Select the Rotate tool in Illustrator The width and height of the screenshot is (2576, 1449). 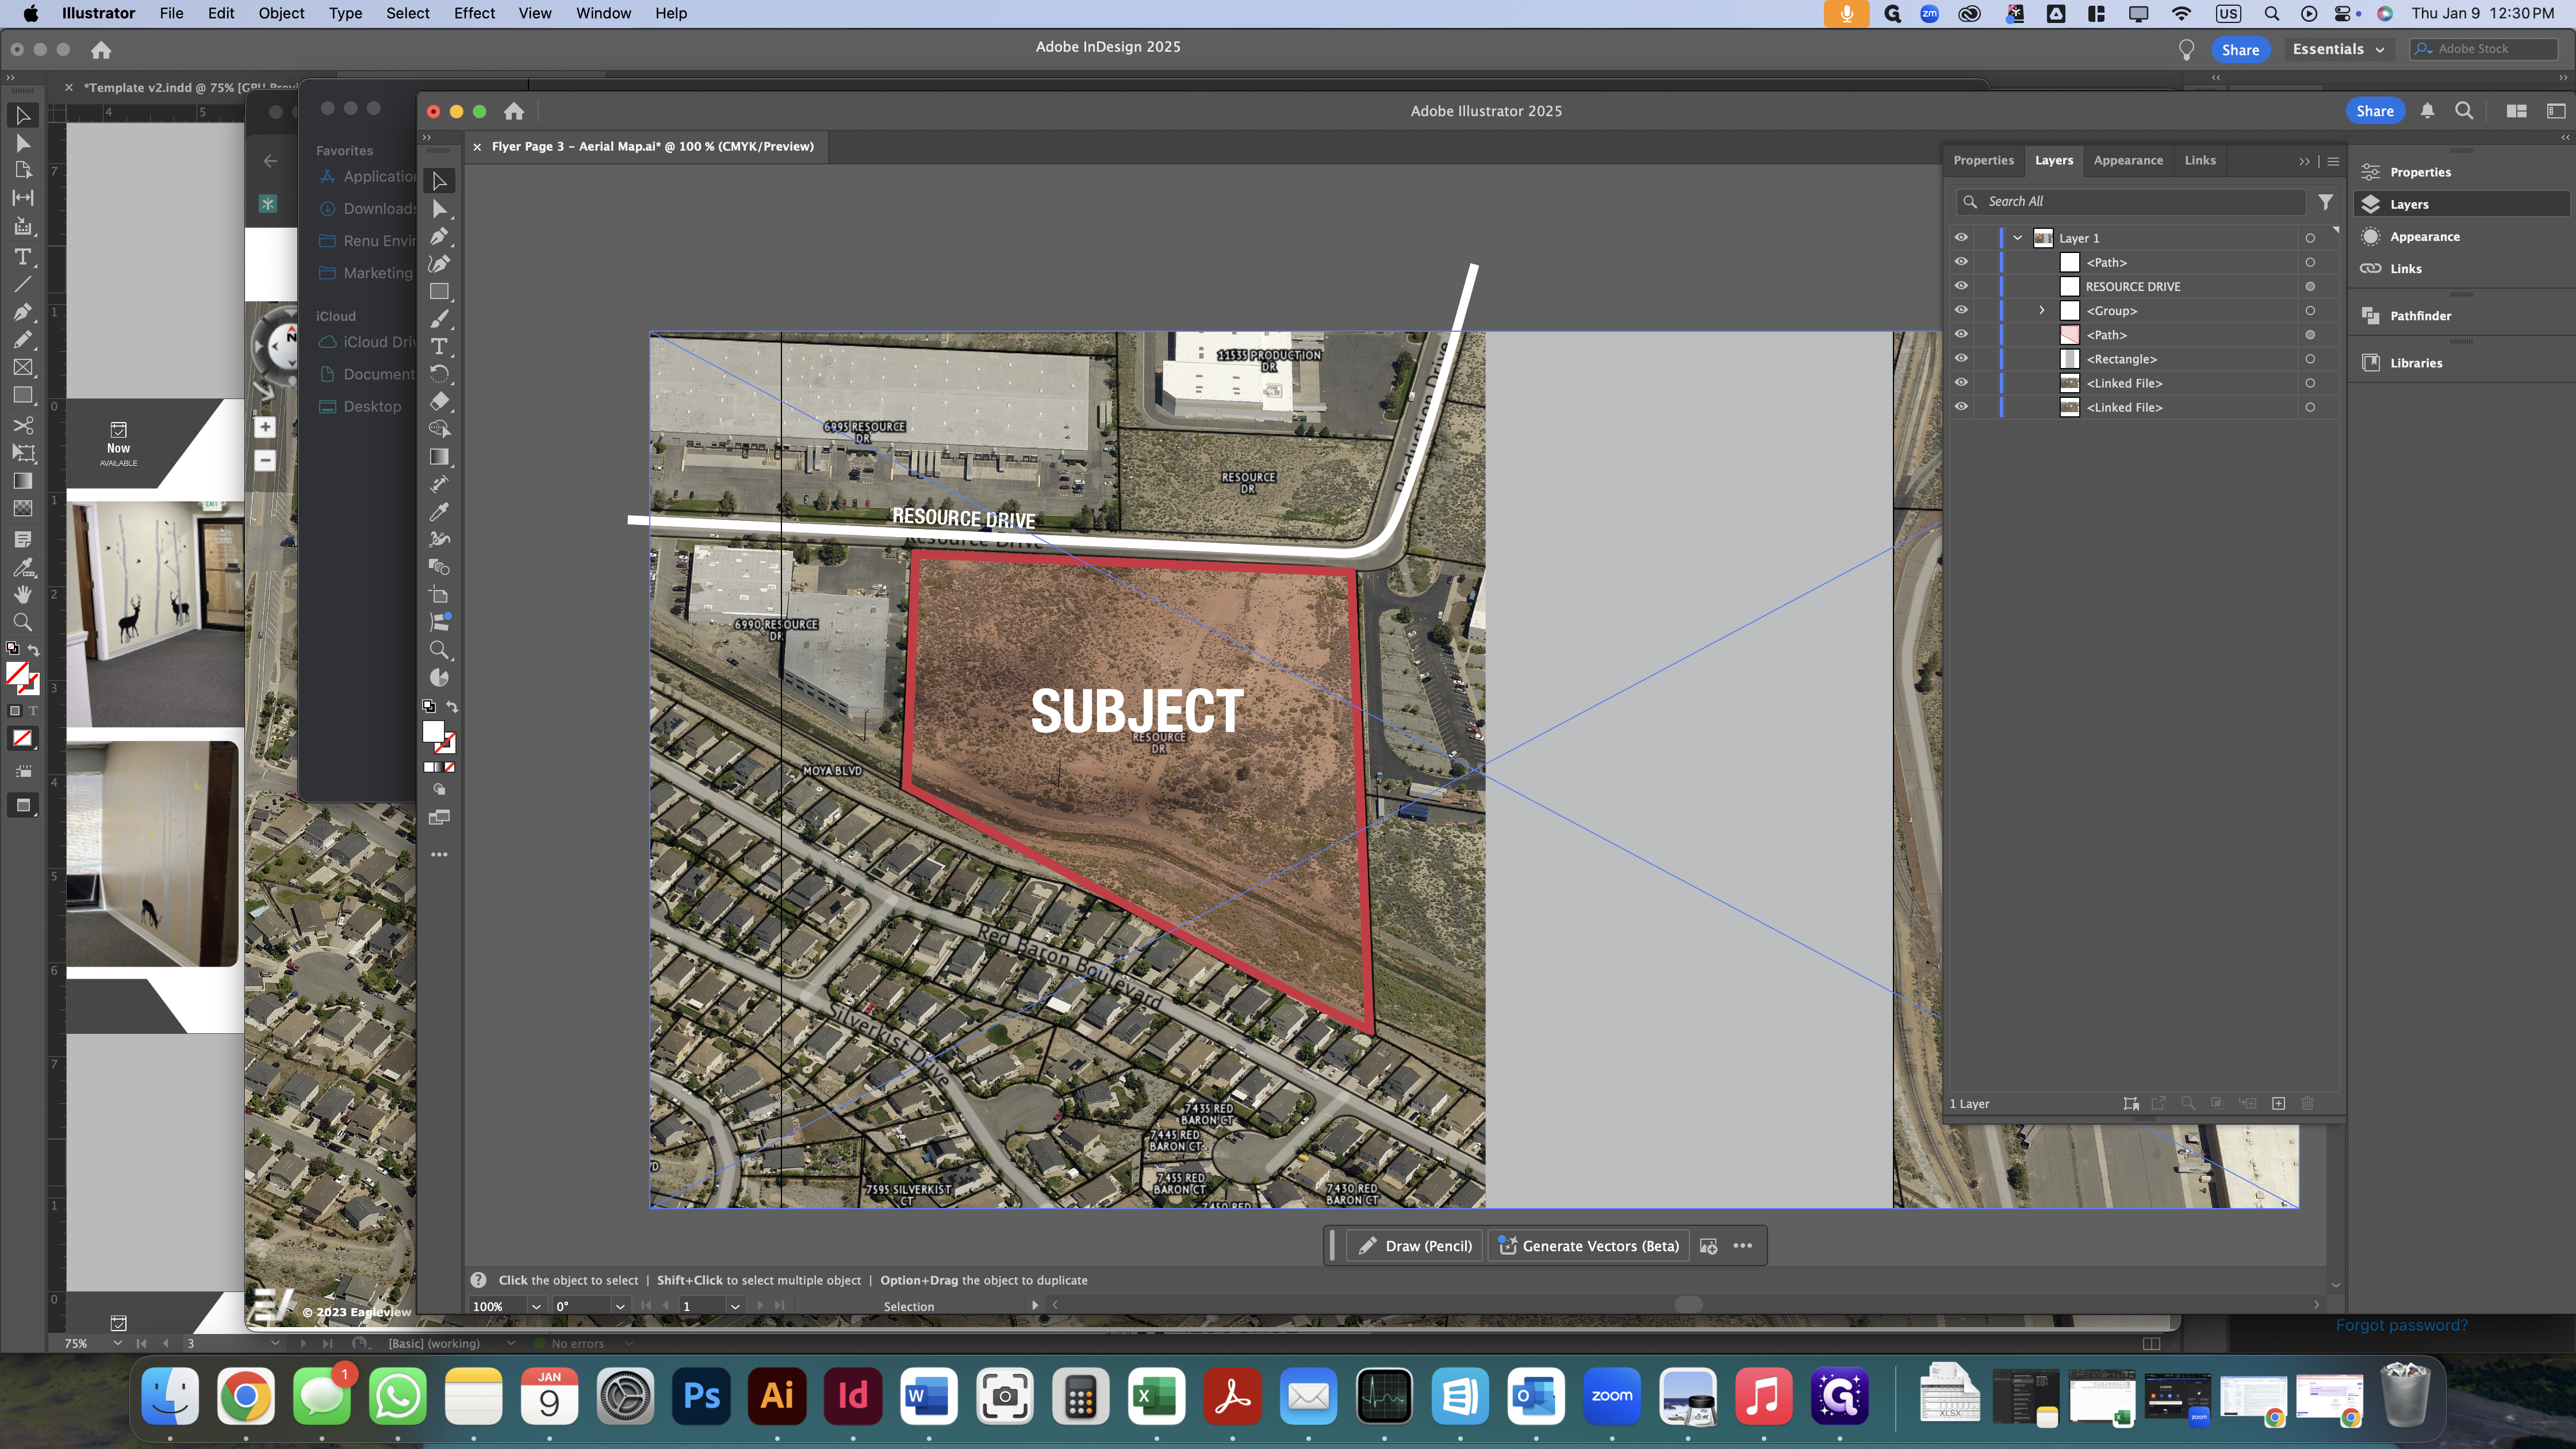pyautogui.click(x=439, y=373)
